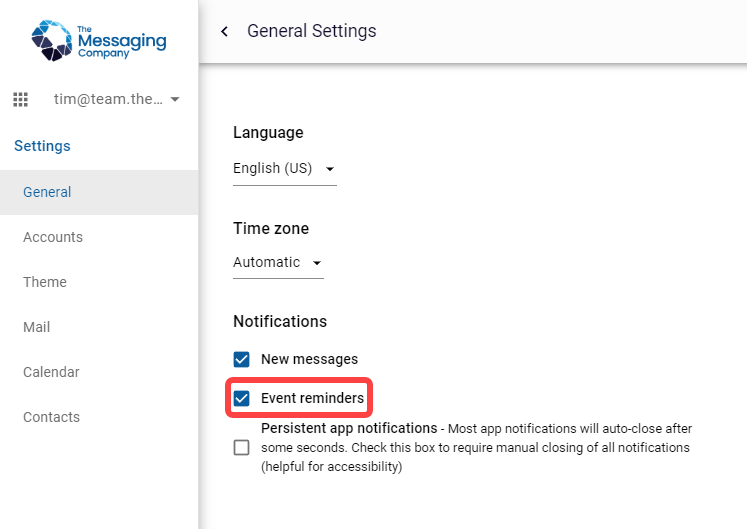Viewport: 747px width, 529px height.
Task: Click the account dropdown arrow beside tim@team
Action: 175,99
